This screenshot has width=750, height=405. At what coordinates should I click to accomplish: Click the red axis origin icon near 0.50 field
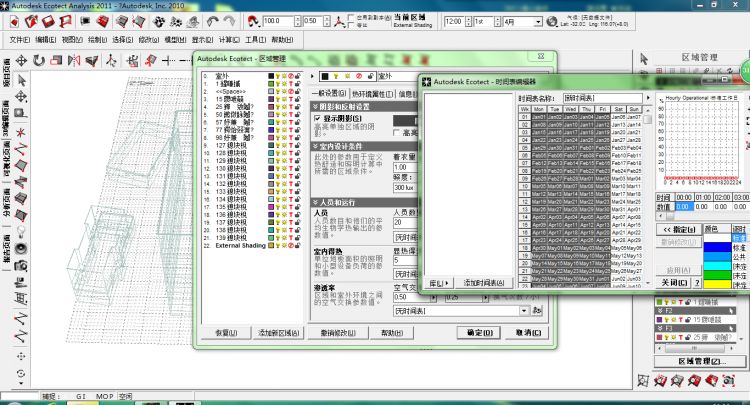tap(339, 22)
